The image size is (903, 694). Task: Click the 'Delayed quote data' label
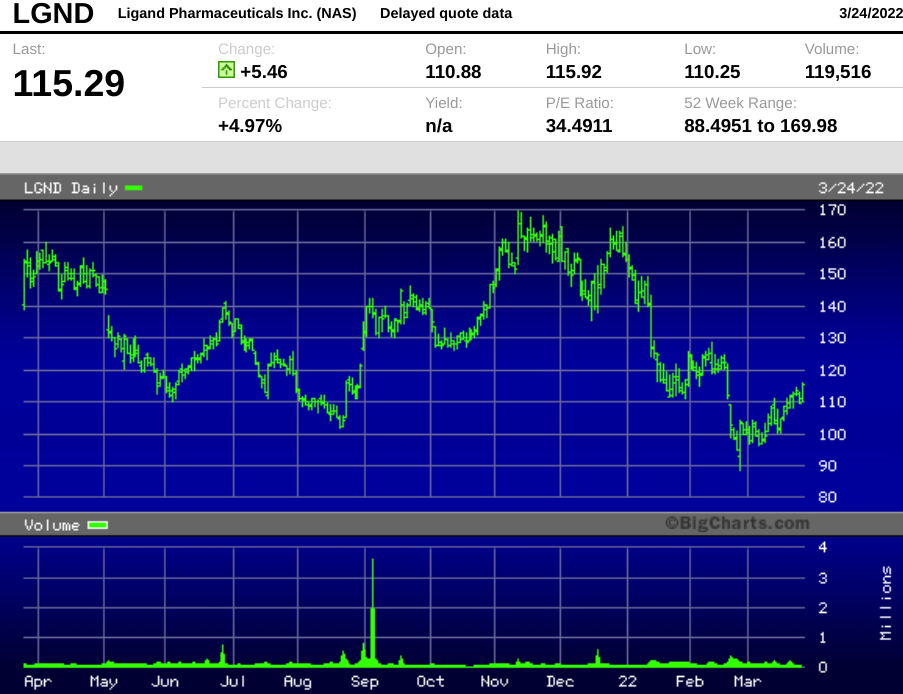click(x=446, y=13)
